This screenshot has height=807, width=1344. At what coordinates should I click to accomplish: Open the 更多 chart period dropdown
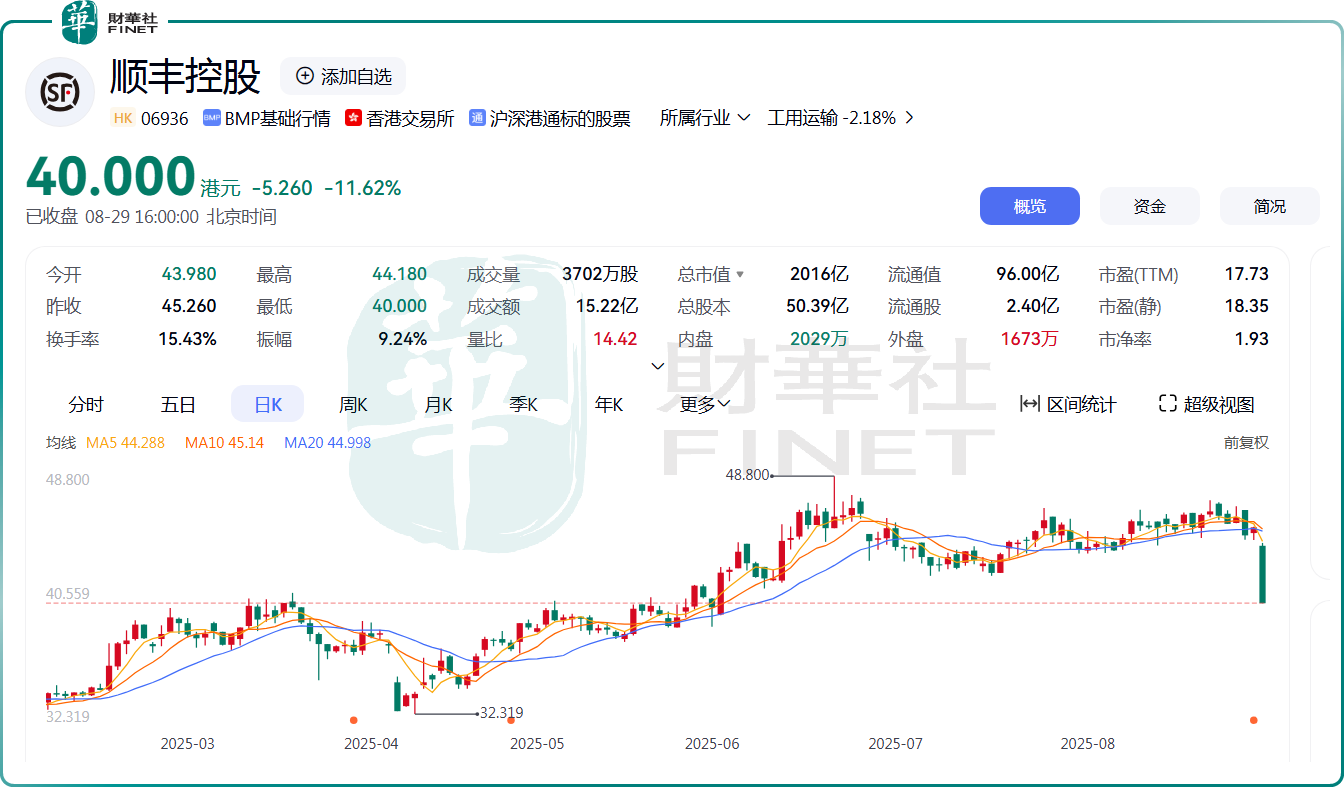point(705,404)
